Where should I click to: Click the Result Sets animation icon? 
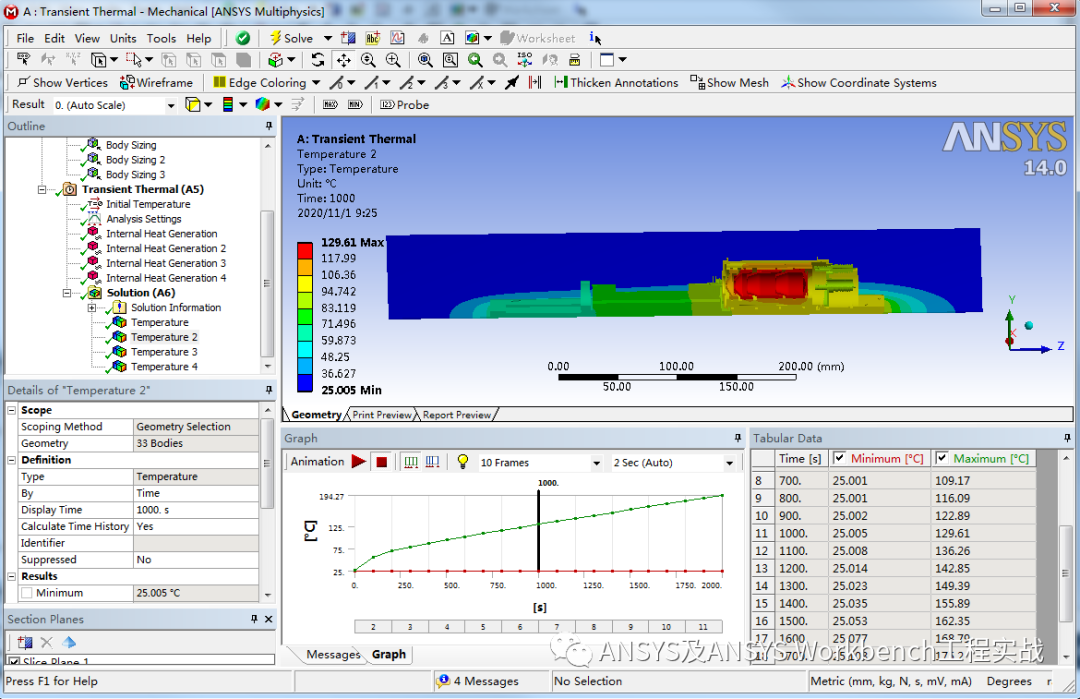click(x=433, y=462)
